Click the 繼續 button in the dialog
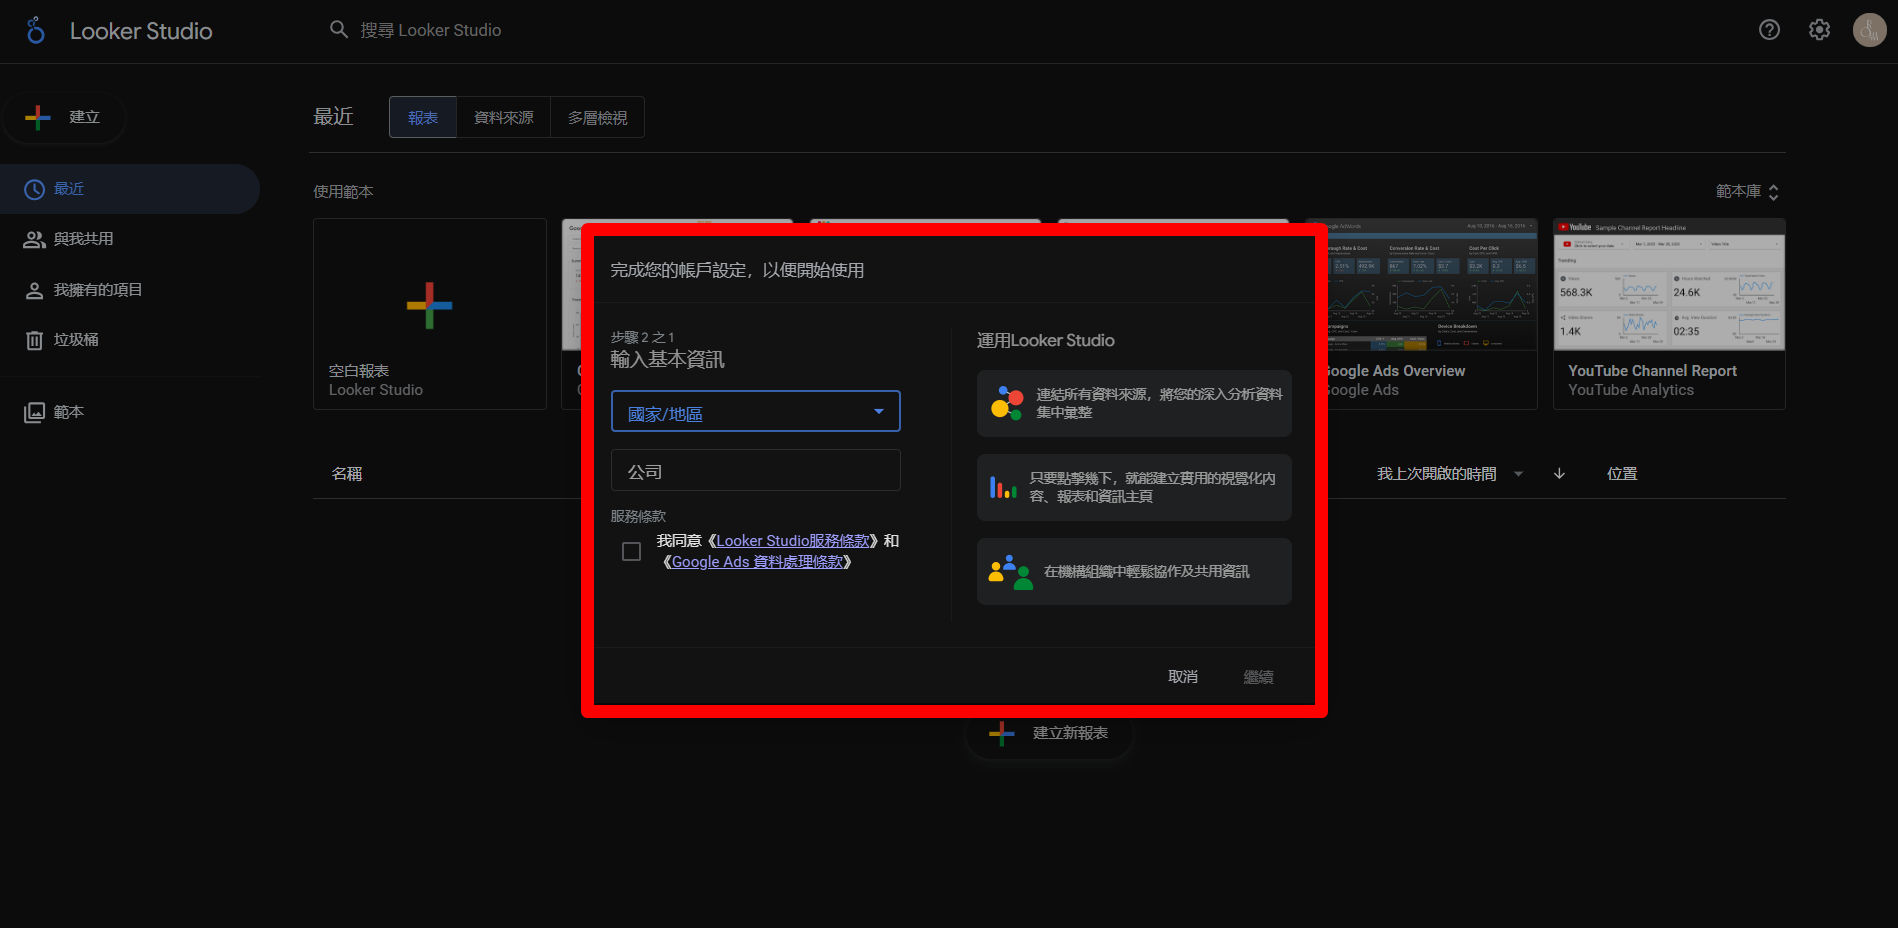Viewport: 1898px width, 928px height. [1258, 677]
